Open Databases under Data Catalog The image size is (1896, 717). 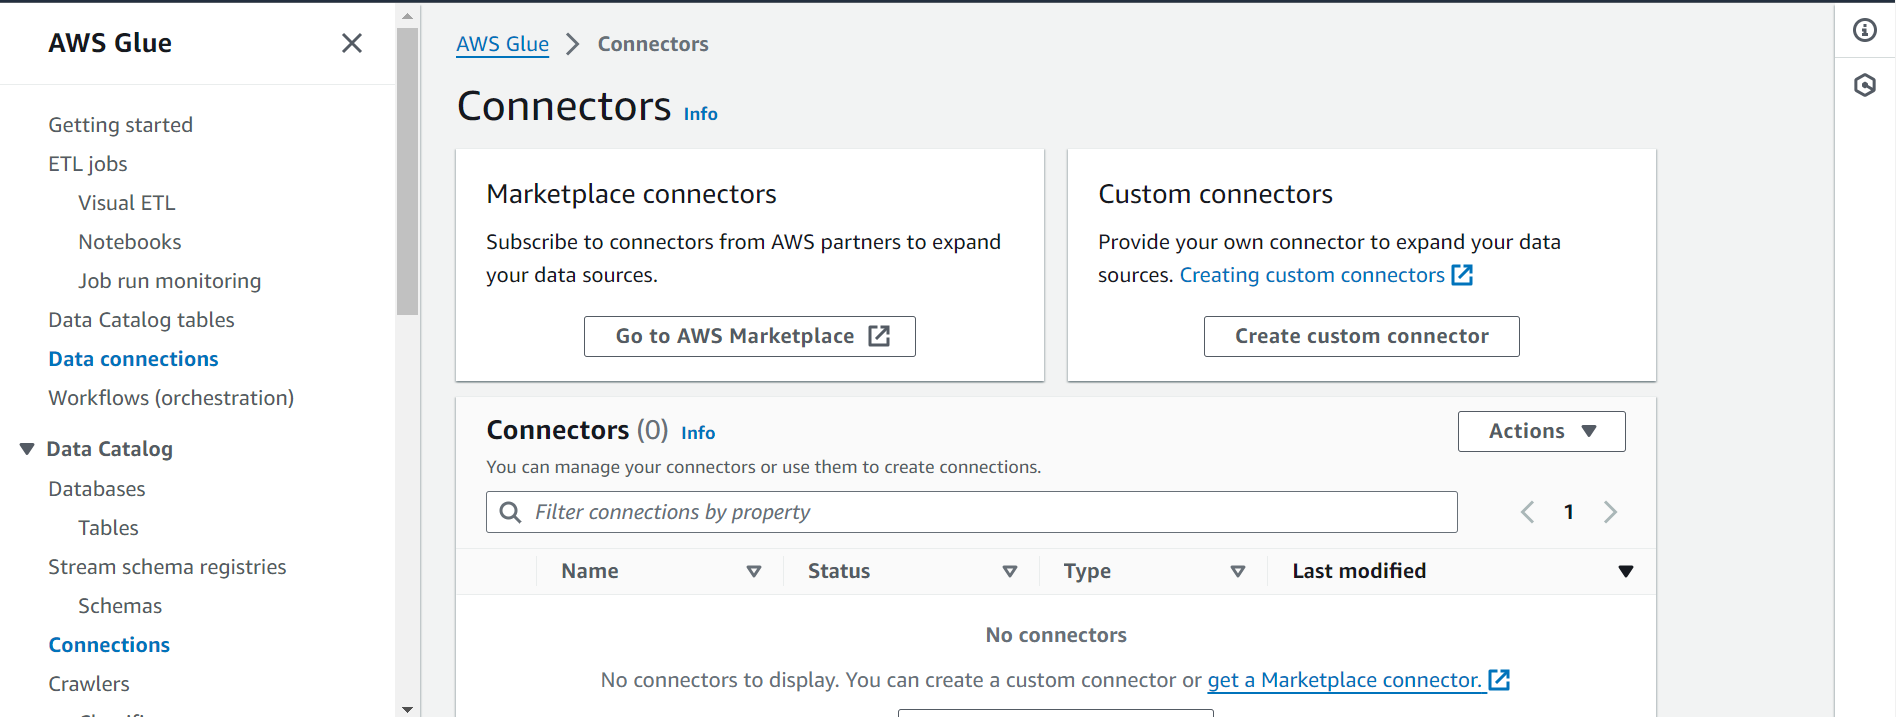pyautogui.click(x=97, y=489)
